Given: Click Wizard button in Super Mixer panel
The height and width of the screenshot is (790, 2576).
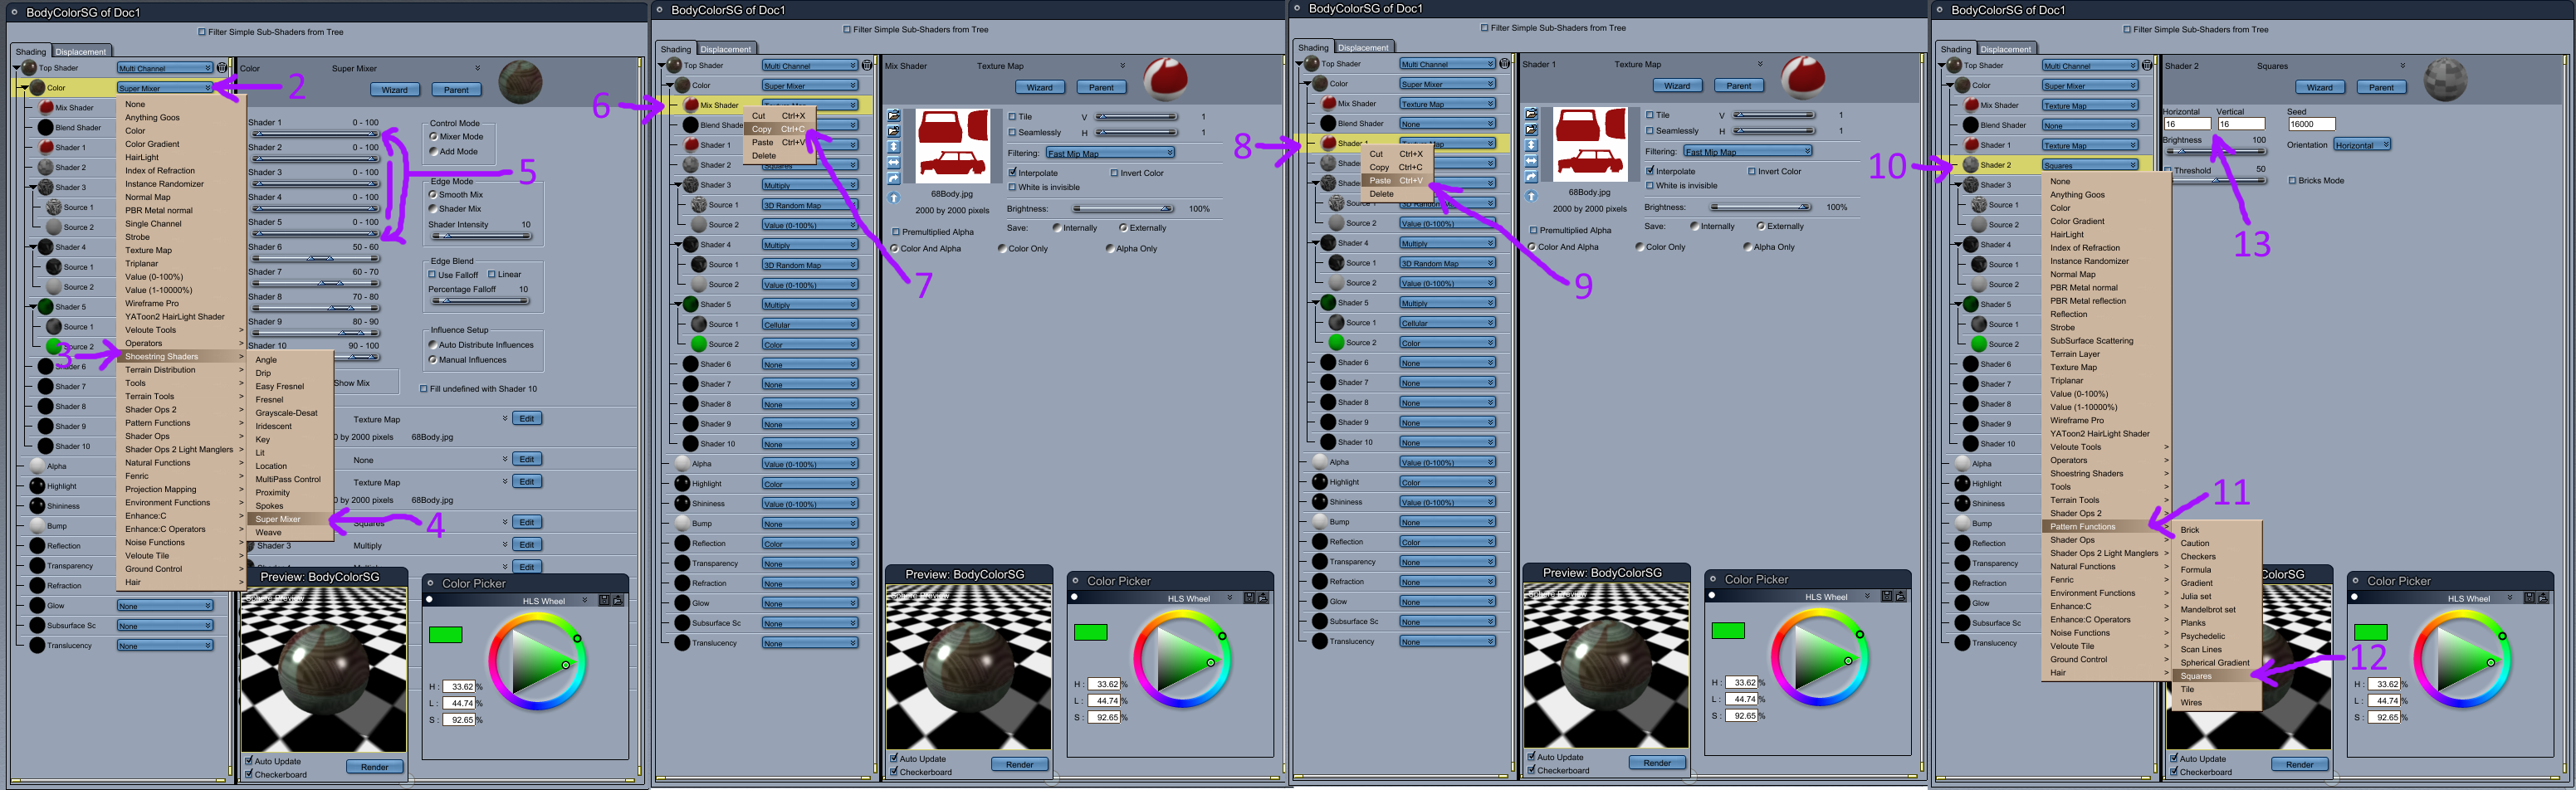Looking at the screenshot, I should point(394,90).
